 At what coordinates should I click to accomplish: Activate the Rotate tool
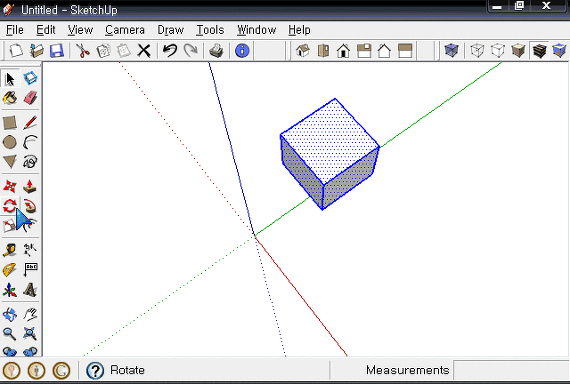pyautogui.click(x=10, y=206)
